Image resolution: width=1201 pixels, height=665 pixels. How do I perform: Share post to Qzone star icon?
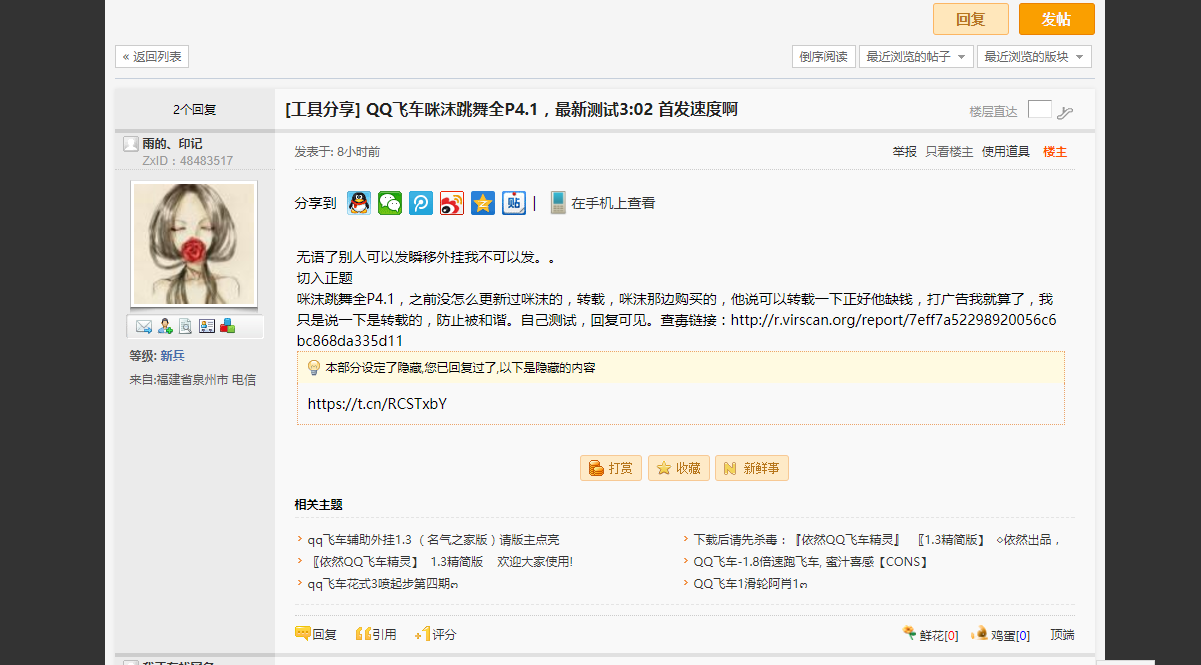click(483, 202)
